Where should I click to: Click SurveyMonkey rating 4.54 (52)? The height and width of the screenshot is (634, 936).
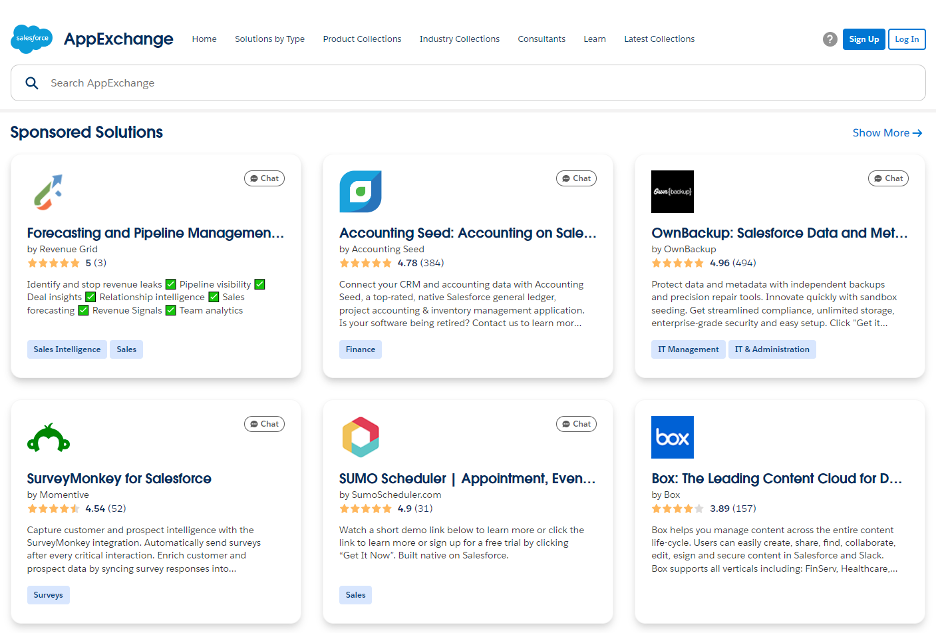(76, 509)
